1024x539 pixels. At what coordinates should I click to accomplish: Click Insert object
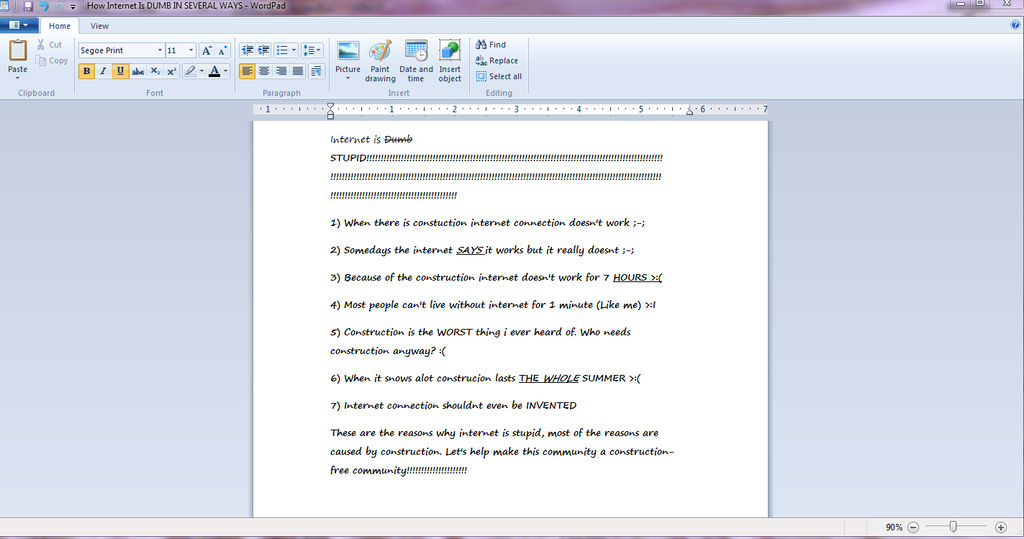pos(449,61)
